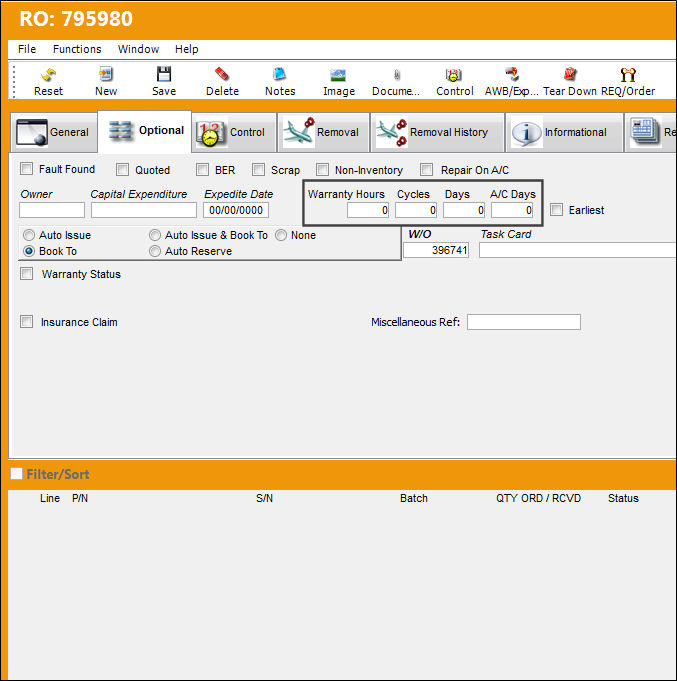
Task: Open Notes from the toolbar
Action: [x=280, y=81]
